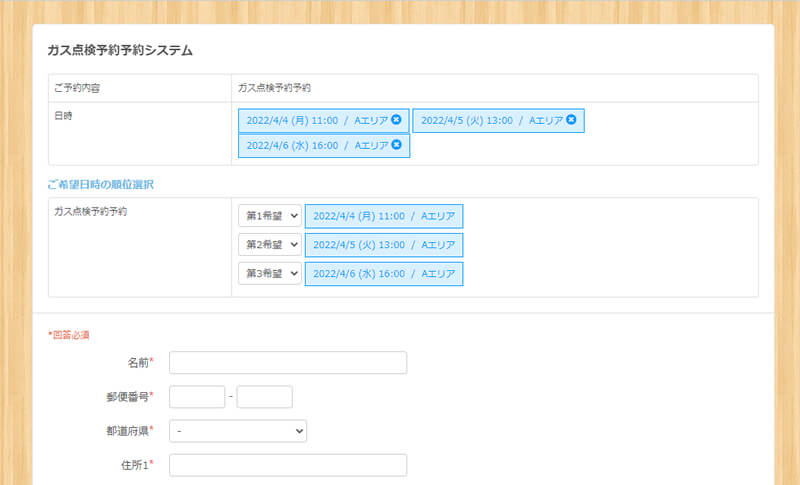Click the ご希望日時の順位選択 section heading
800x485 pixels.
pyautogui.click(x=100, y=184)
